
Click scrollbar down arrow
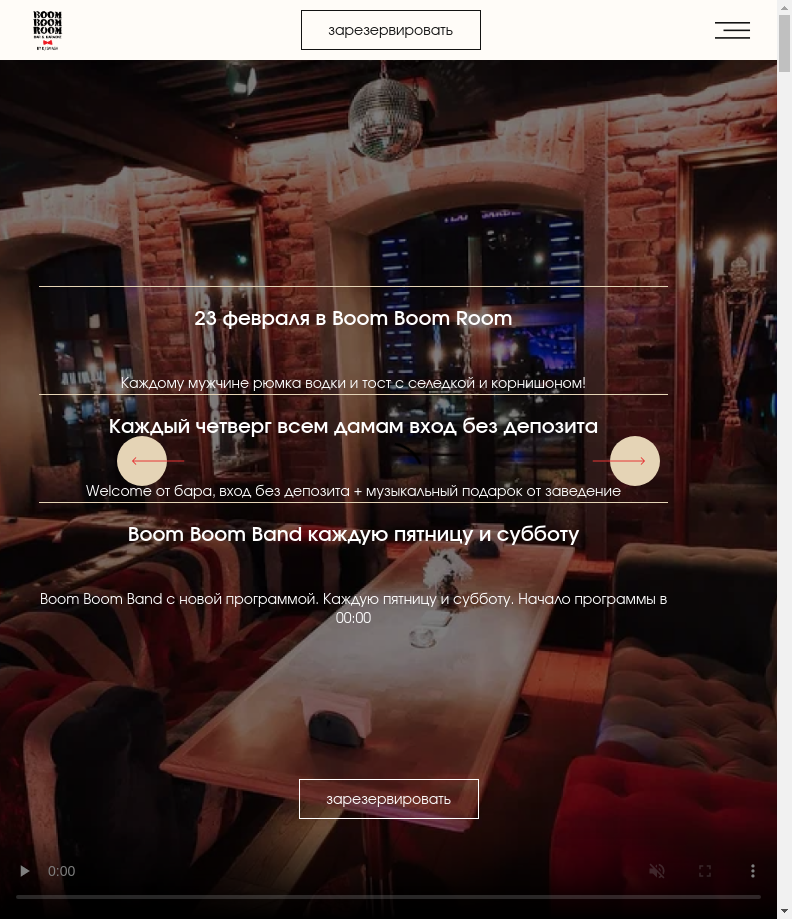(x=784, y=912)
